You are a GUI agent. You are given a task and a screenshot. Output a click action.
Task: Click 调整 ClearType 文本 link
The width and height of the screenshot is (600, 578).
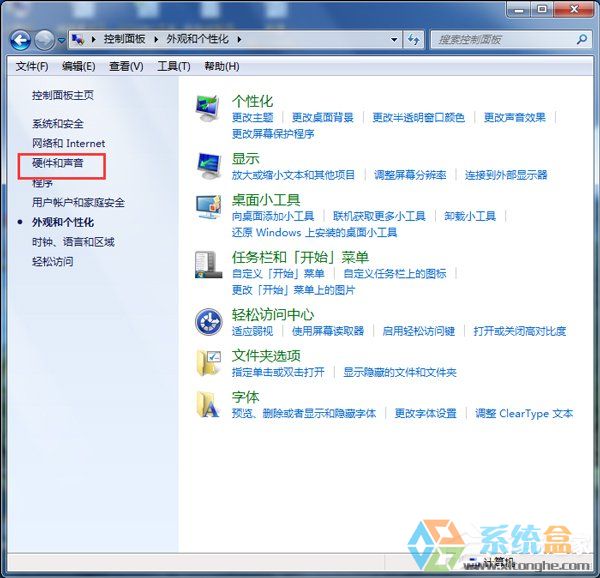524,414
